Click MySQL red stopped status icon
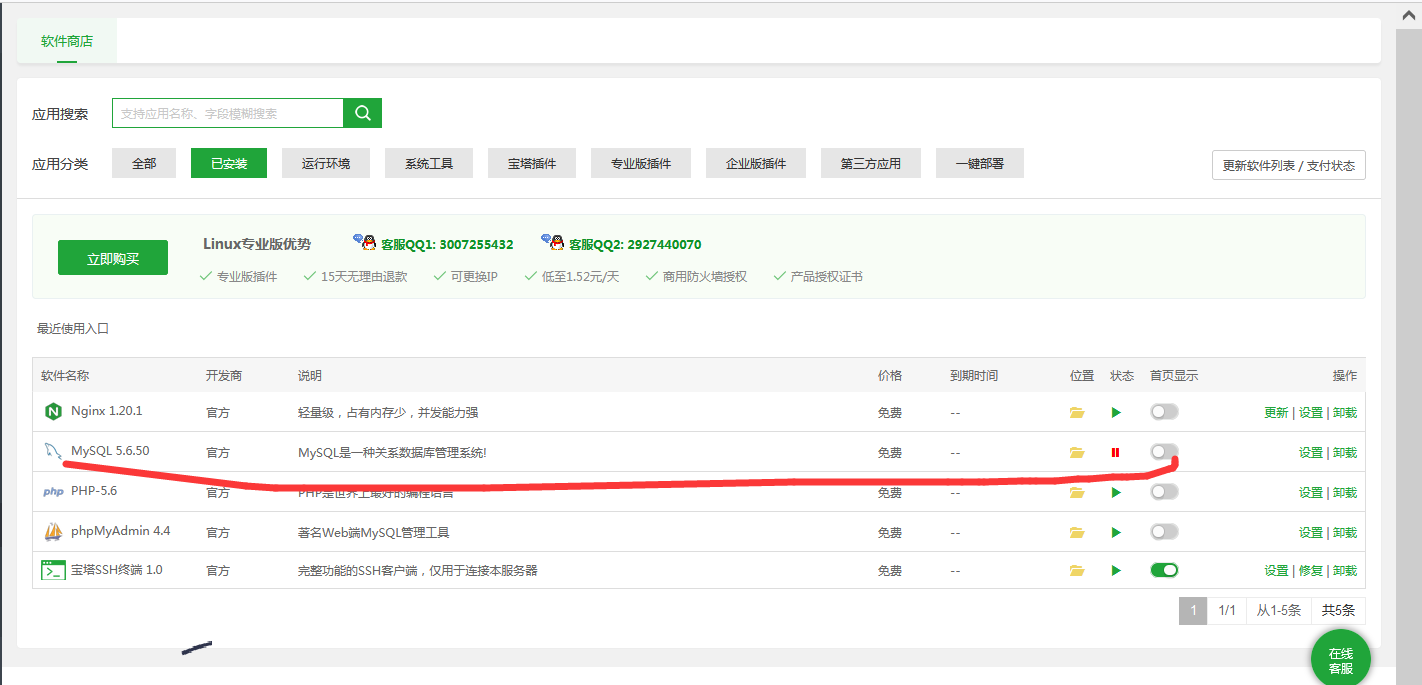 pyautogui.click(x=1115, y=452)
